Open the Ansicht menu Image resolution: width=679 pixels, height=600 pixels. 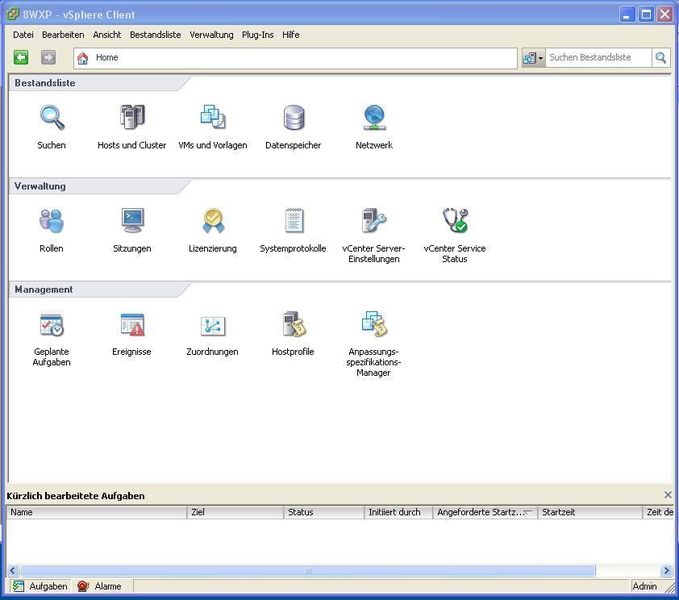coord(107,35)
